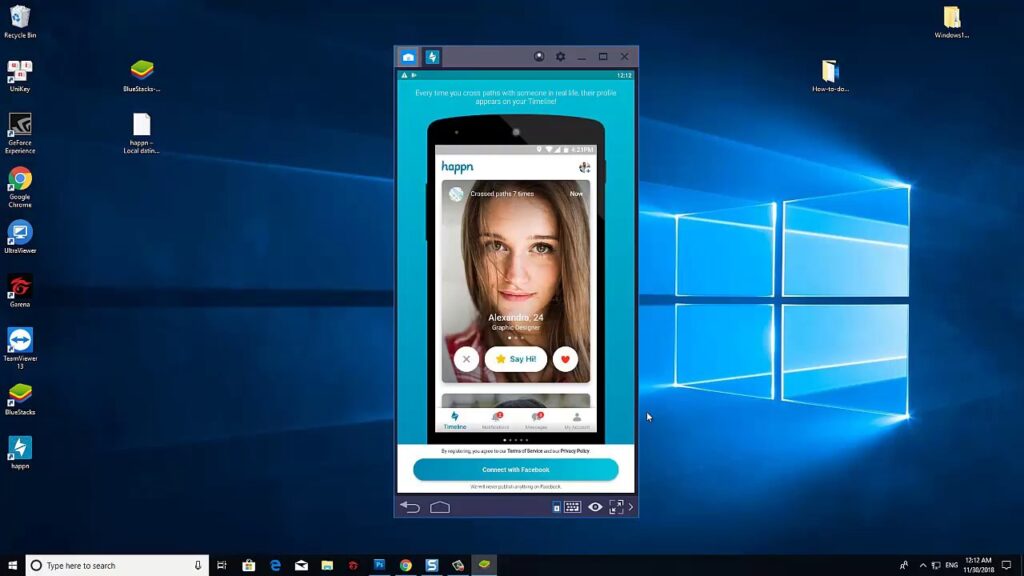Open BlueStacks settings gear
Viewport: 1024px width, 576px height.
click(560, 57)
